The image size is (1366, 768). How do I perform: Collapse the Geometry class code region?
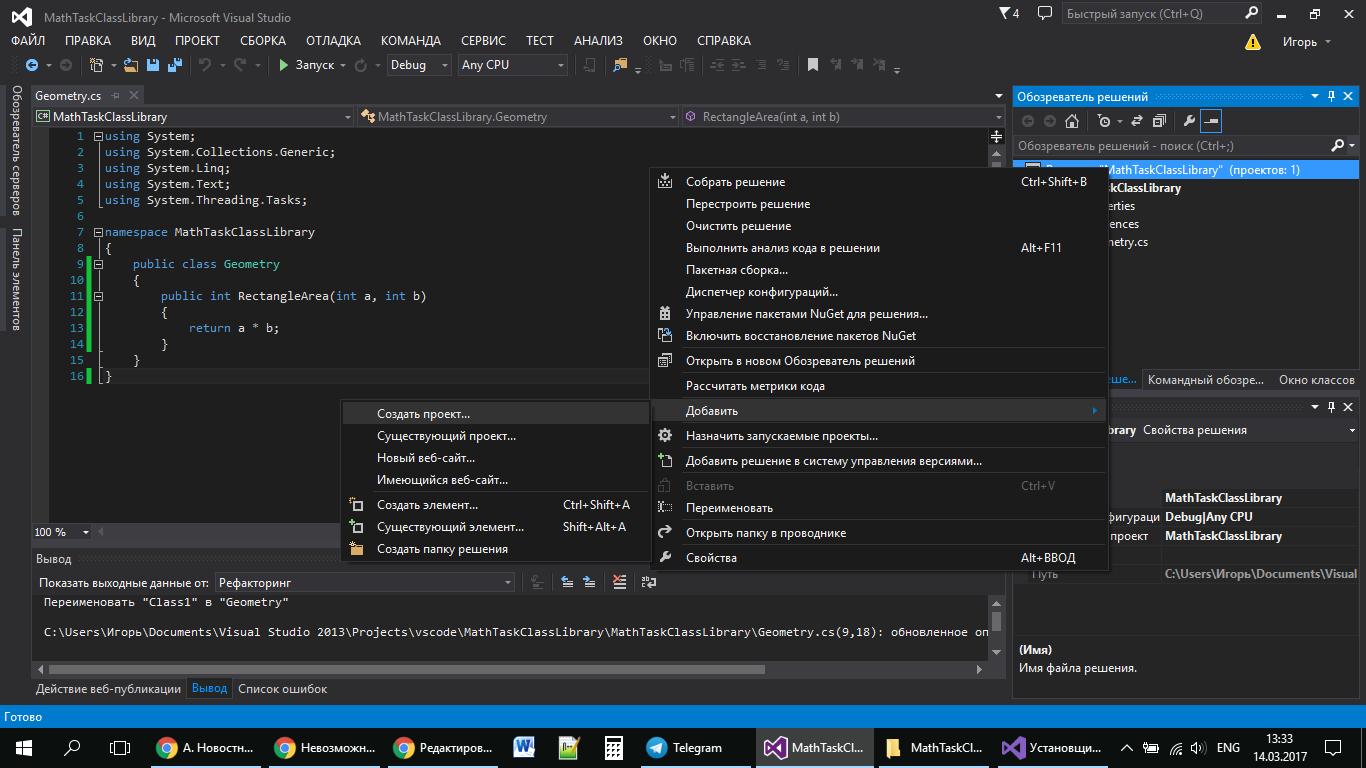[98, 264]
